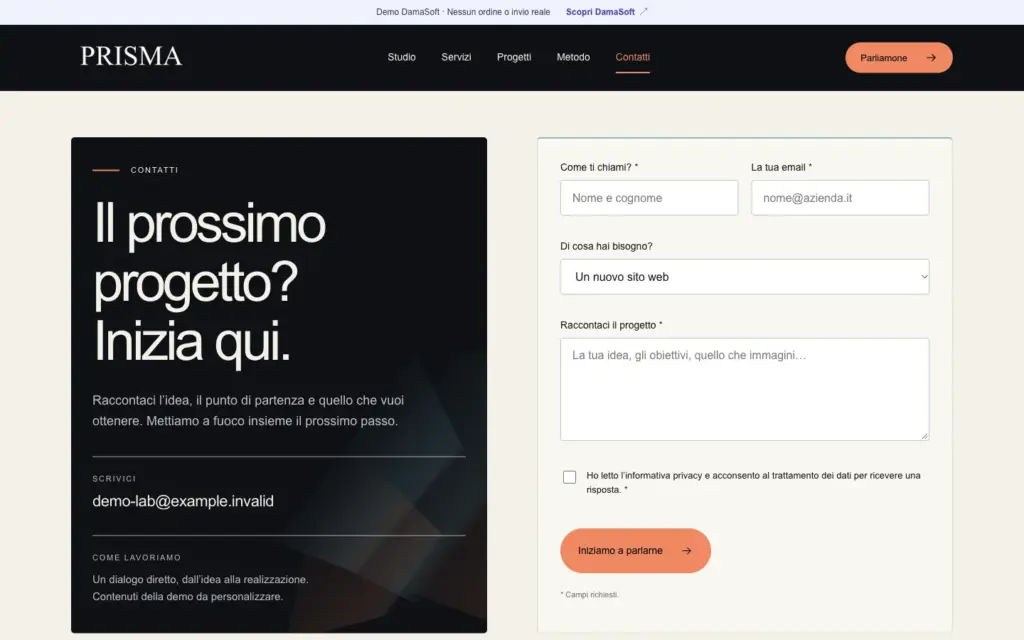Click the Un dialogo diretto paragraph
Image resolution: width=1024 pixels, height=640 pixels.
pyautogui.click(x=200, y=588)
